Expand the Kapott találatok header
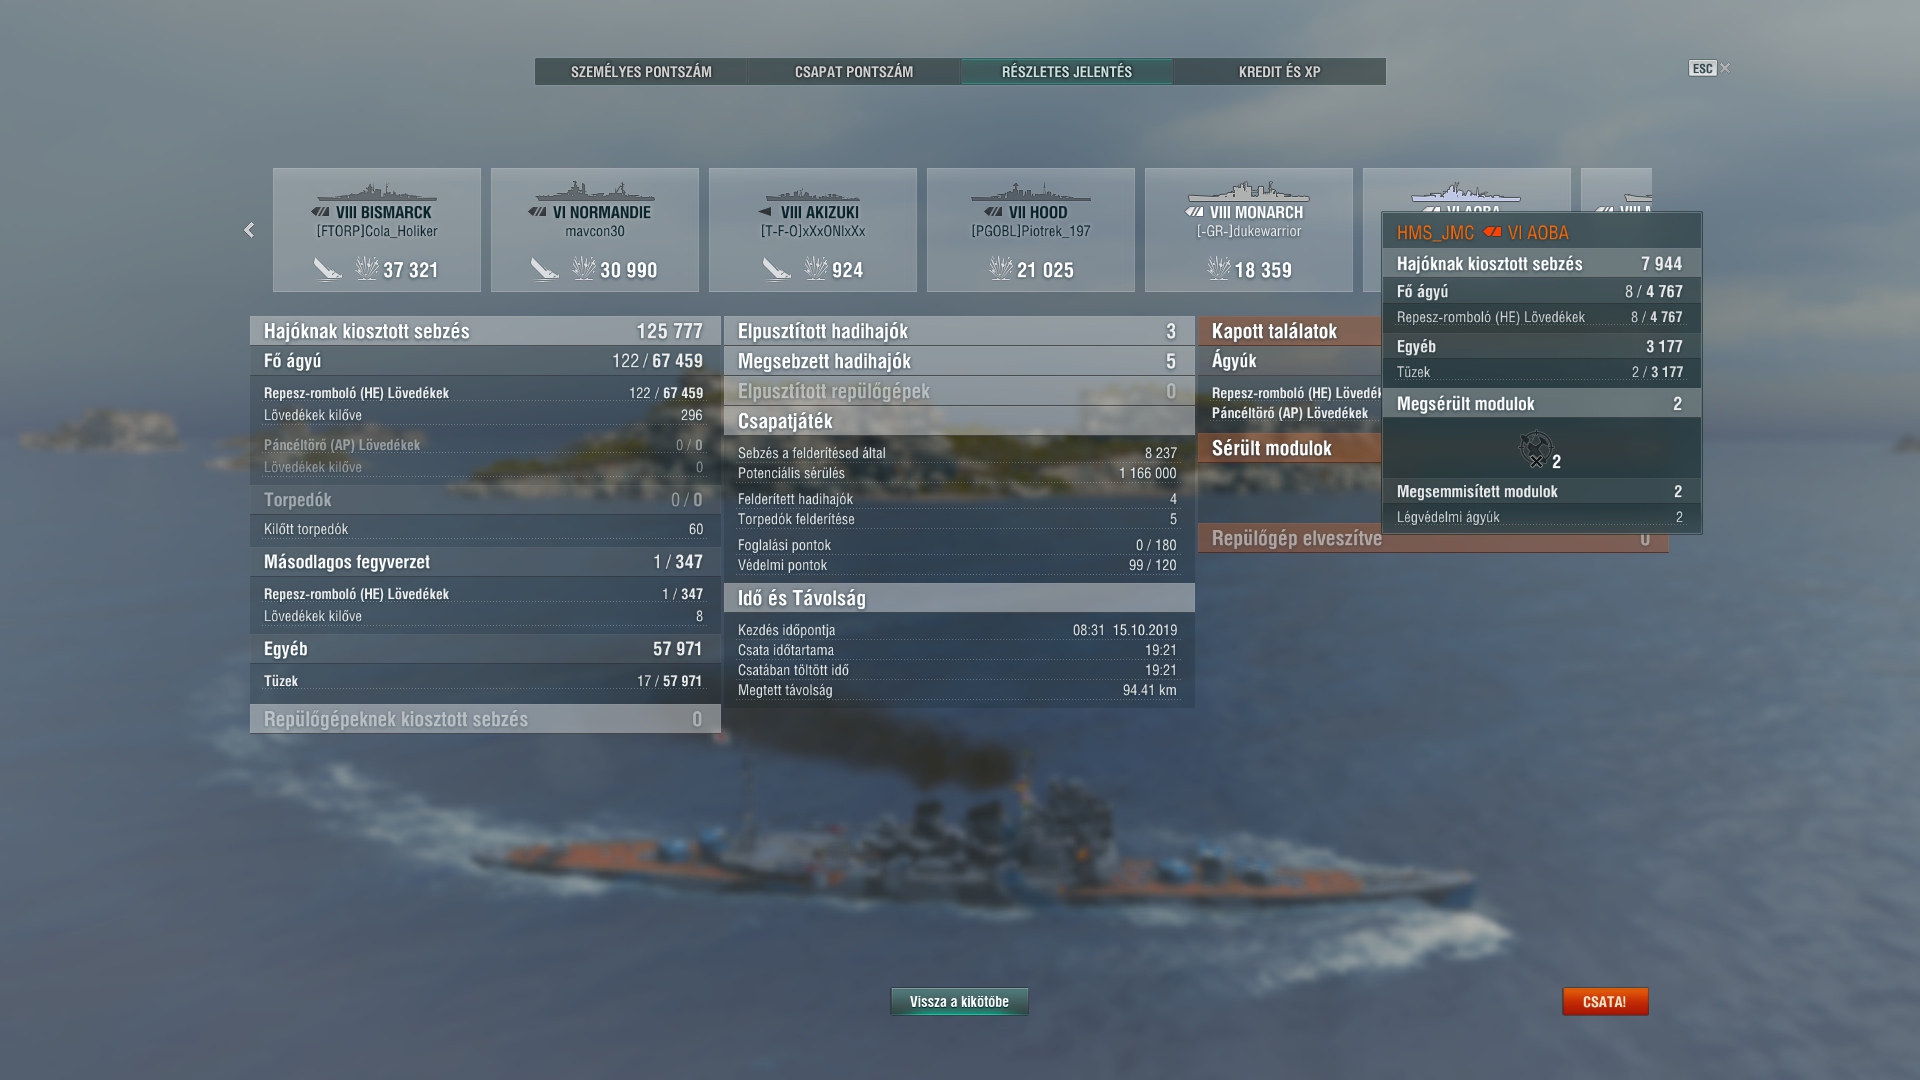Viewport: 1920px width, 1080px height. point(1290,331)
